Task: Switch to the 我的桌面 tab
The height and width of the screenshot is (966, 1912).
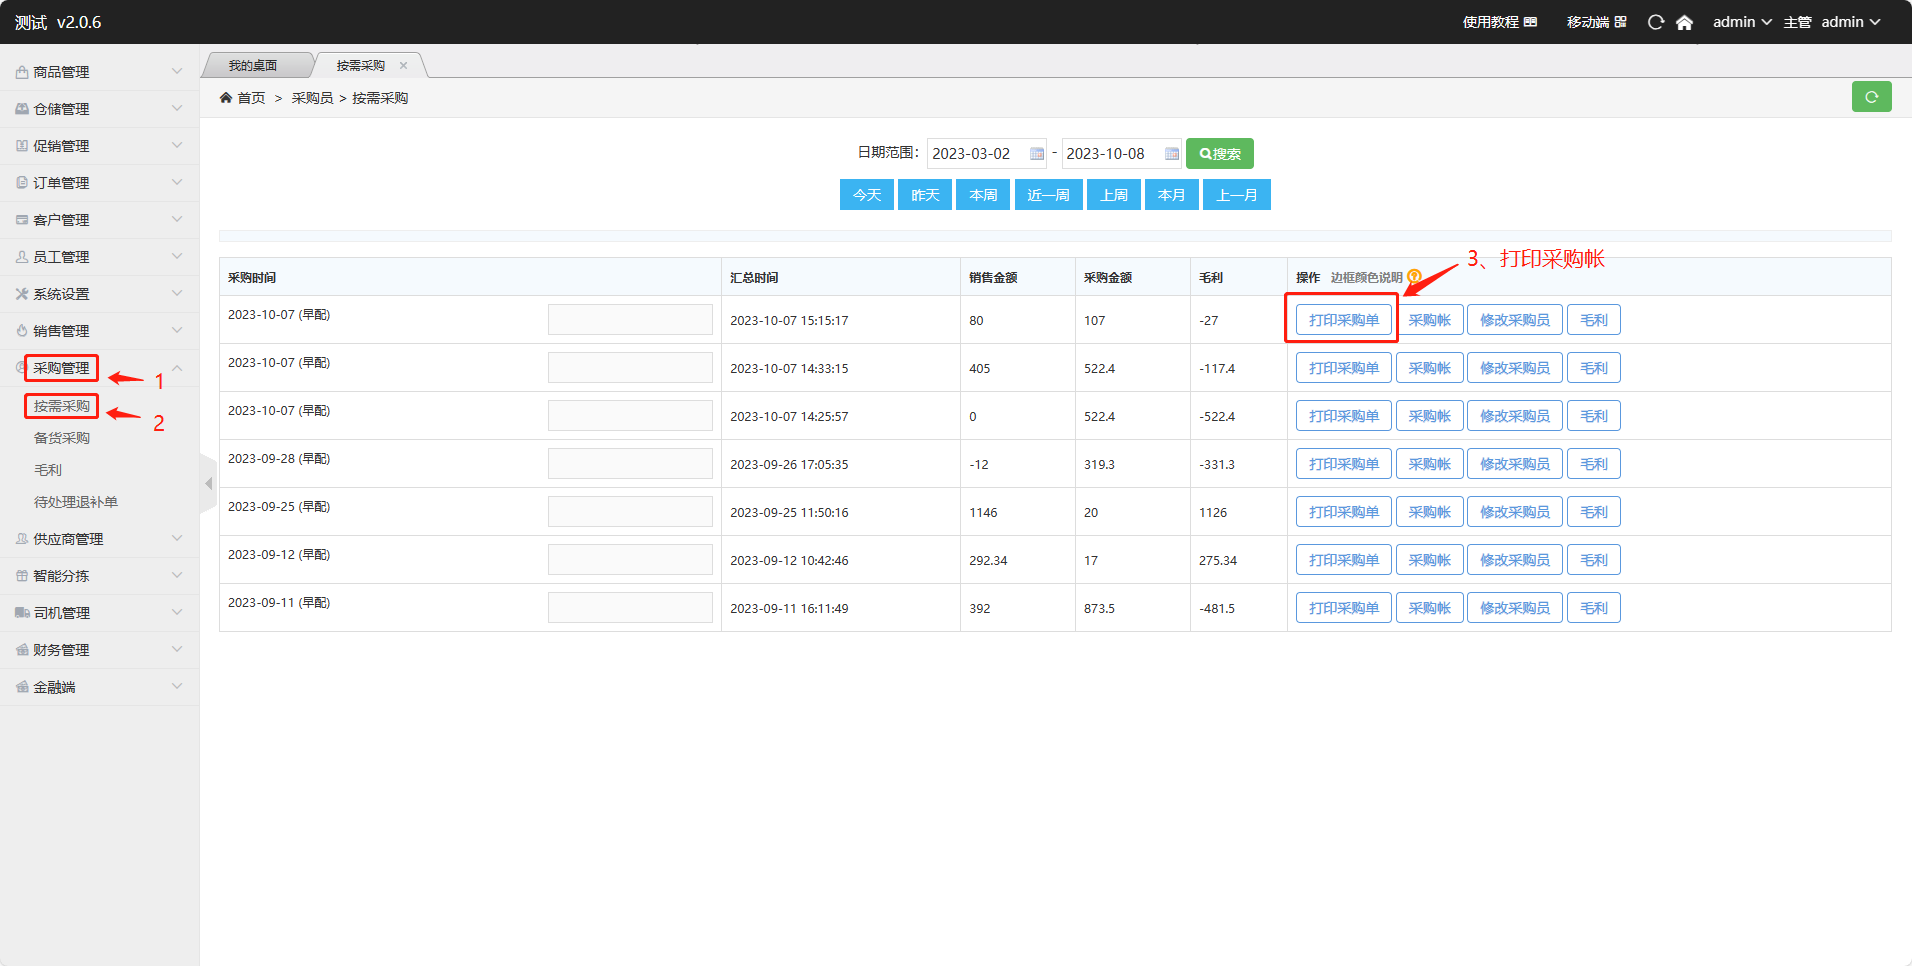Action: tap(253, 66)
